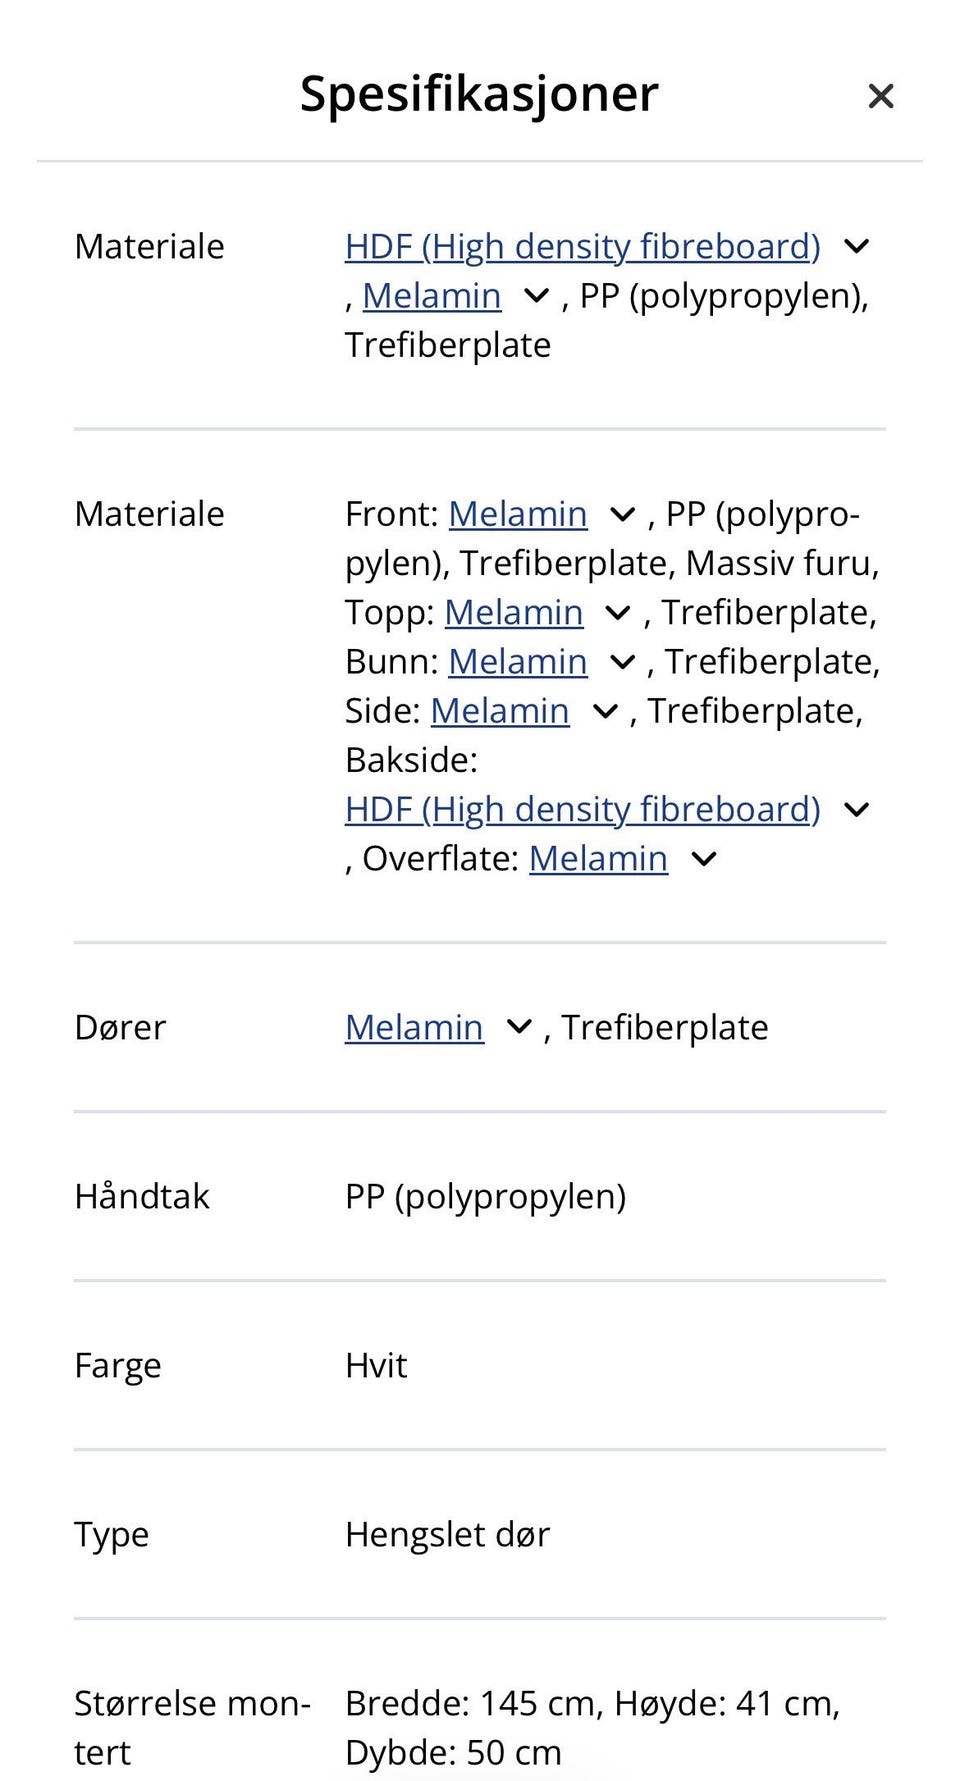Click the Front: Melamin link
Image resolution: width=960 pixels, height=1781 pixels.
tap(519, 514)
